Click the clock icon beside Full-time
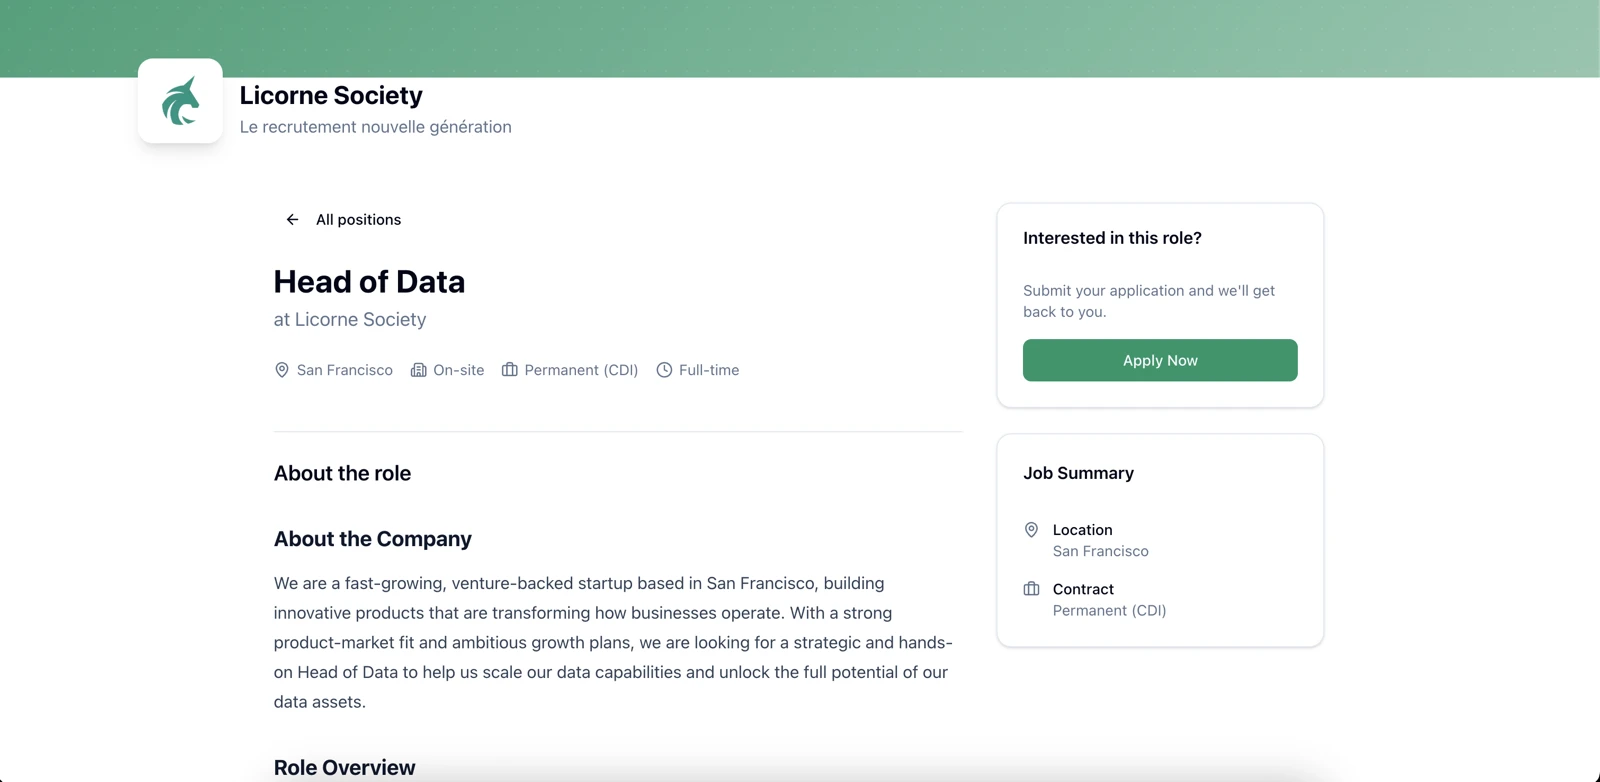Screen dimensions: 1600x782 (x=663, y=370)
